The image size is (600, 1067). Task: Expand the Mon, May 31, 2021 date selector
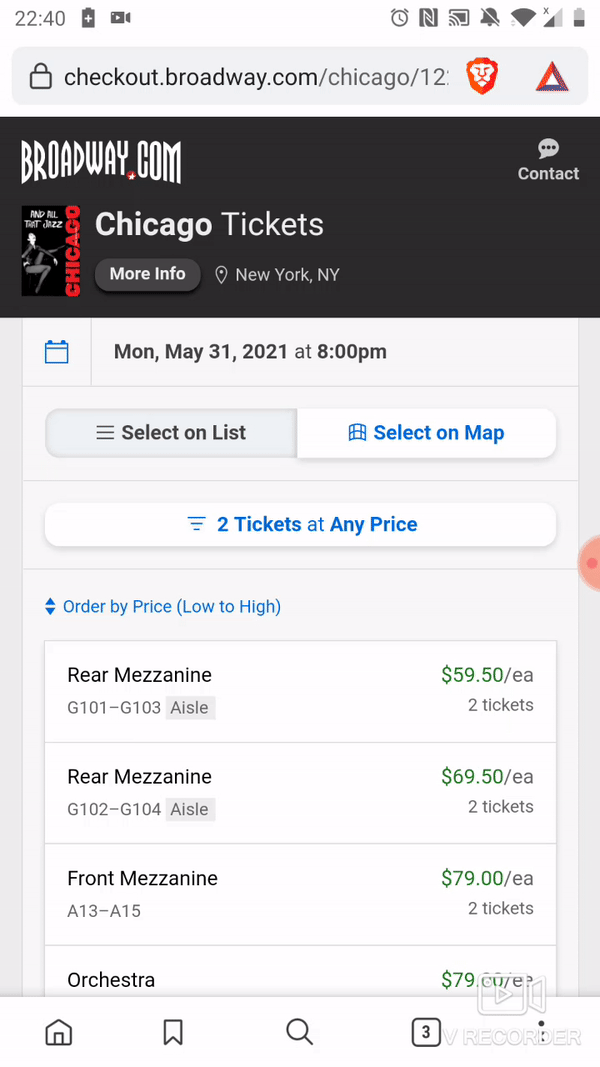pos(250,352)
